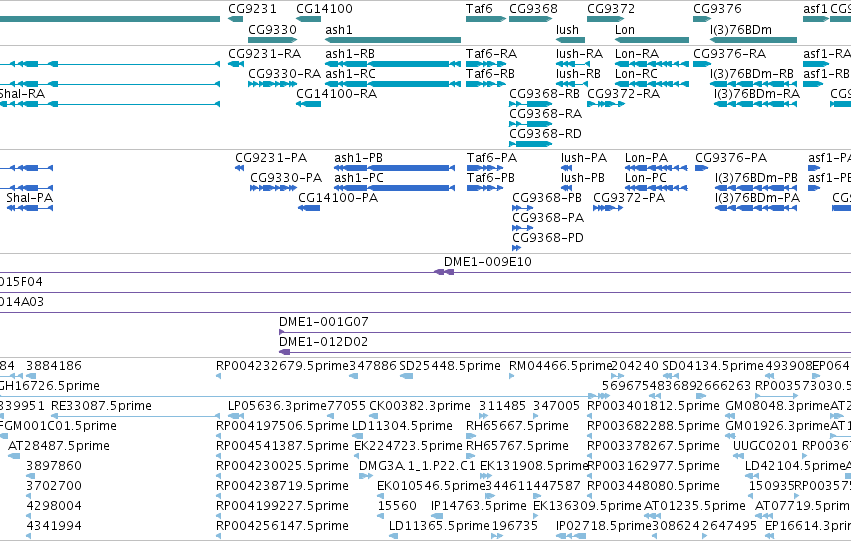Open EST AT28487.5prime

point(59,446)
